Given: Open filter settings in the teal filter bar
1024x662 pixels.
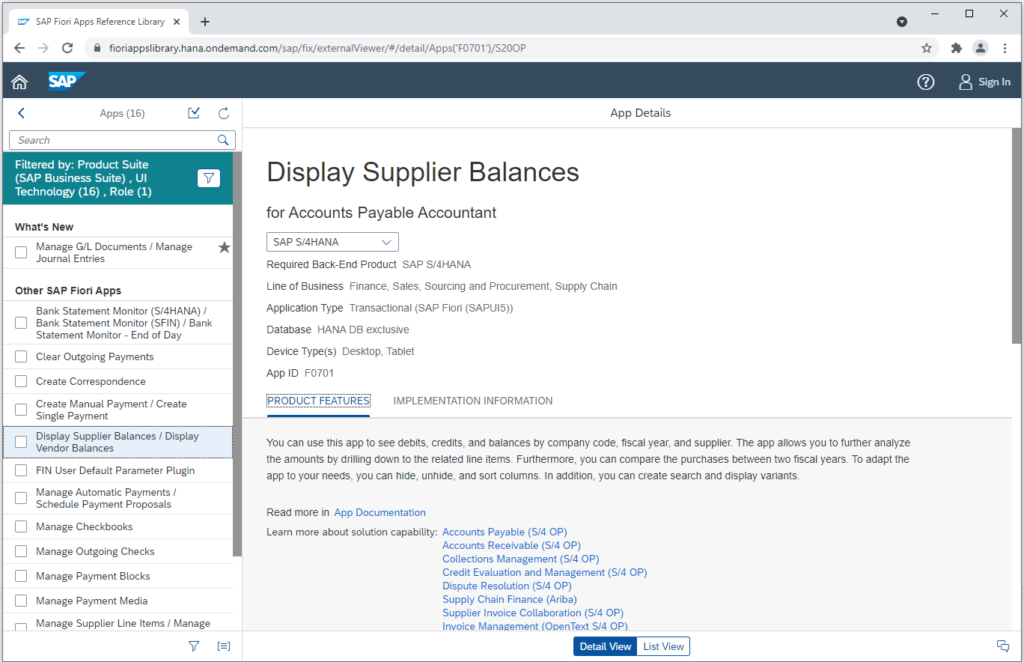Looking at the screenshot, I should (x=208, y=178).
